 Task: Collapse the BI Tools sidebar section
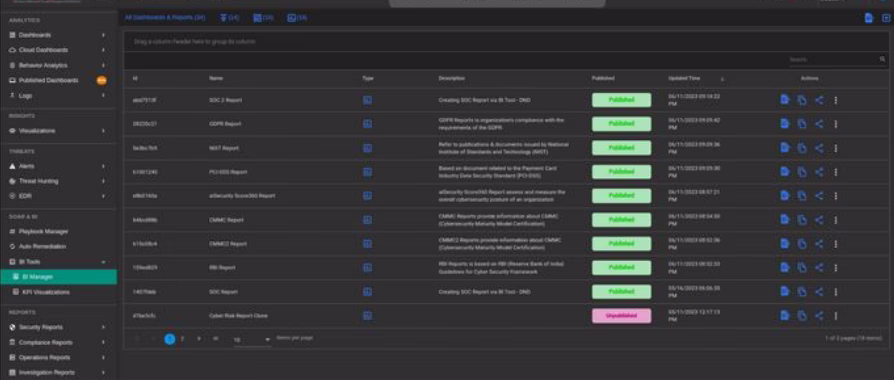[103, 262]
